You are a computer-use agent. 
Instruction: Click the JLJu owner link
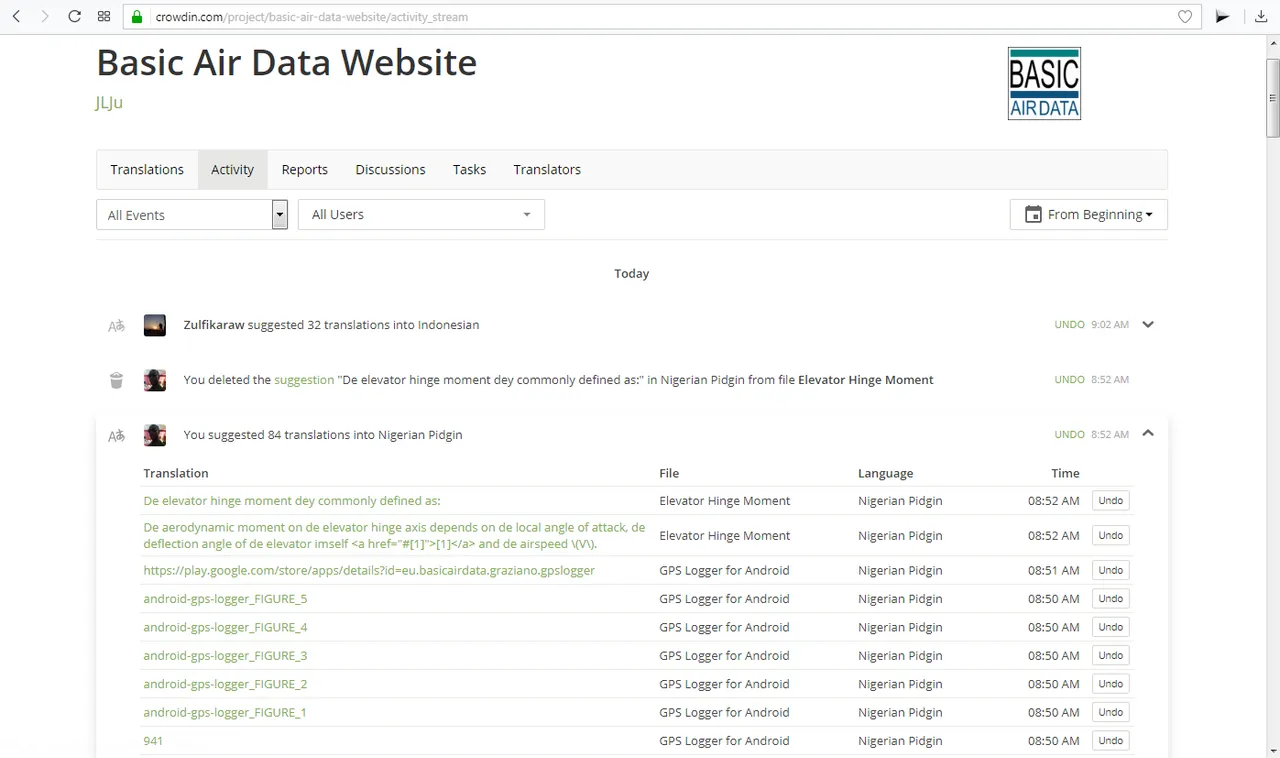click(109, 102)
